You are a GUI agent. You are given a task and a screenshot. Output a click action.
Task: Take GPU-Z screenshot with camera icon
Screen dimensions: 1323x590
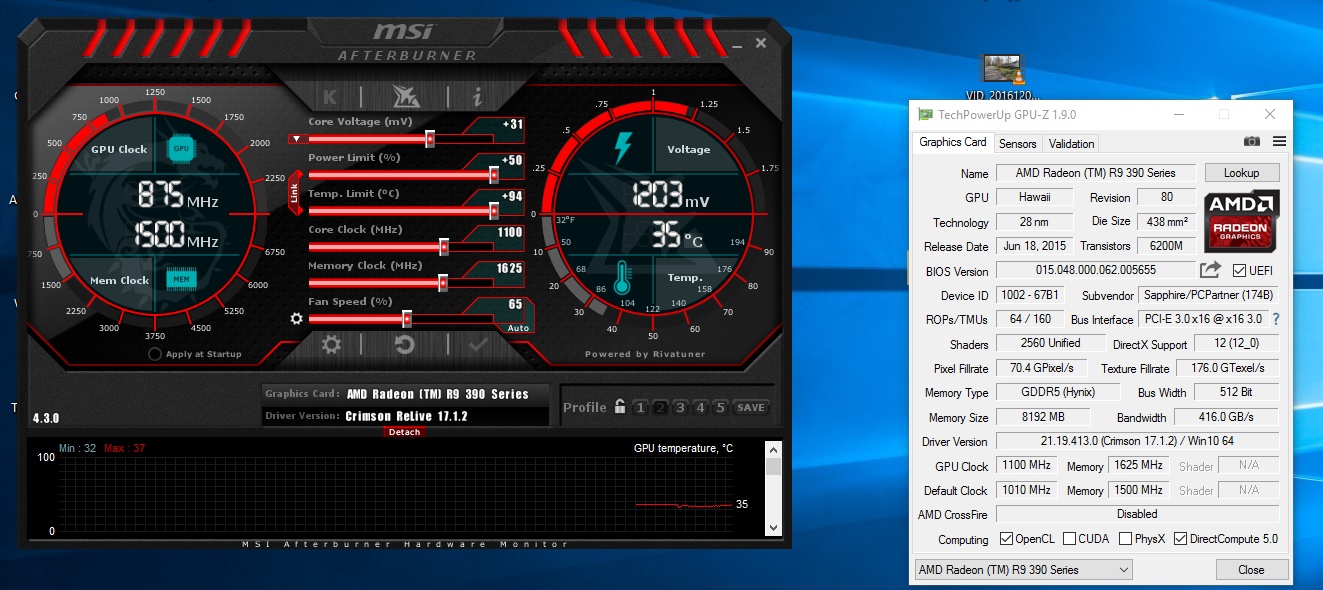point(1252,142)
